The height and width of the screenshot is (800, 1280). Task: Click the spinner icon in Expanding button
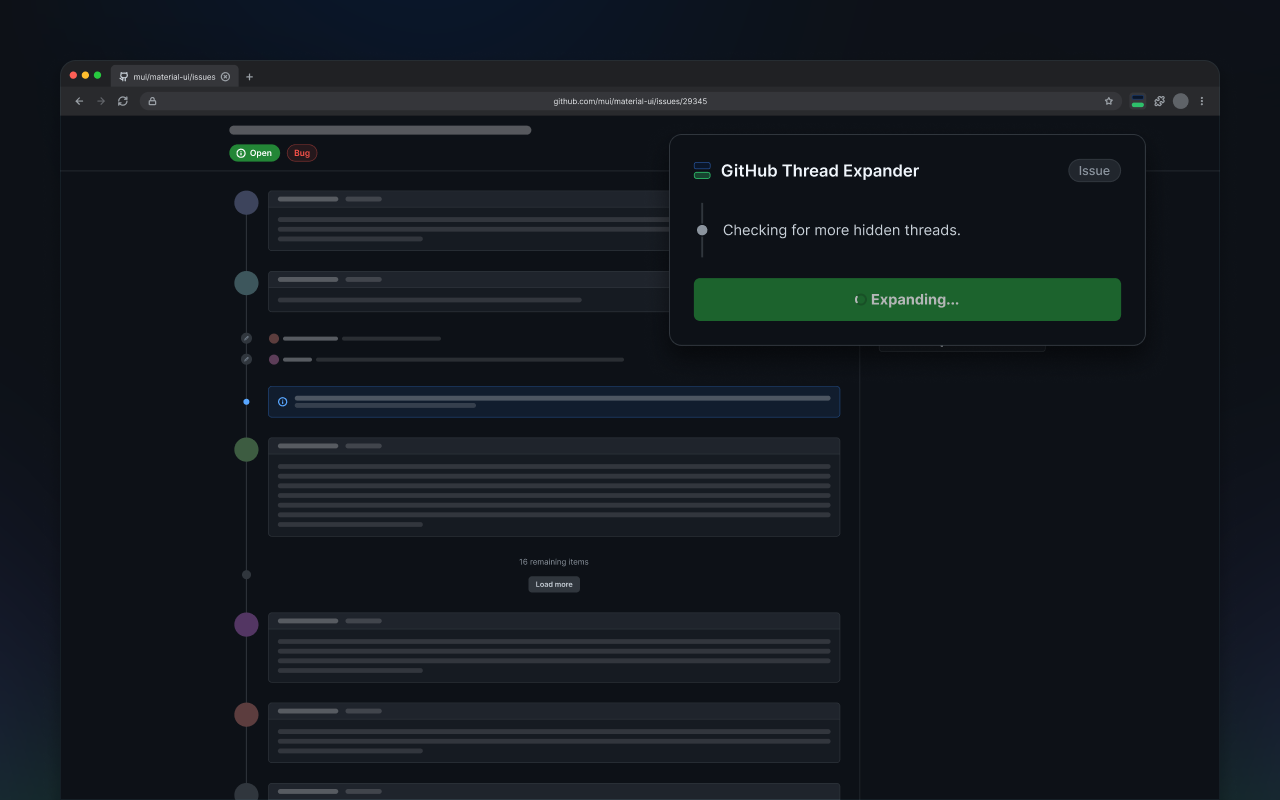[859, 300]
